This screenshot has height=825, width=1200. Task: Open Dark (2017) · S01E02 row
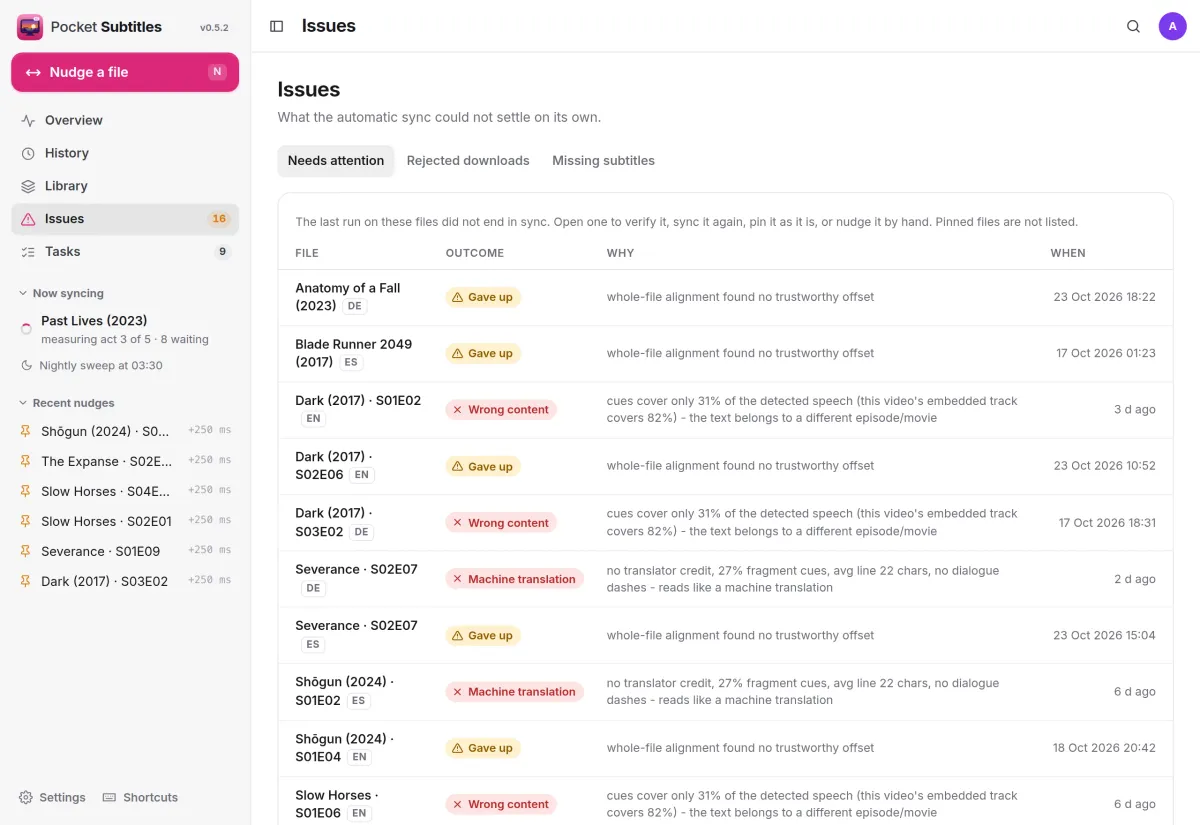coord(725,409)
